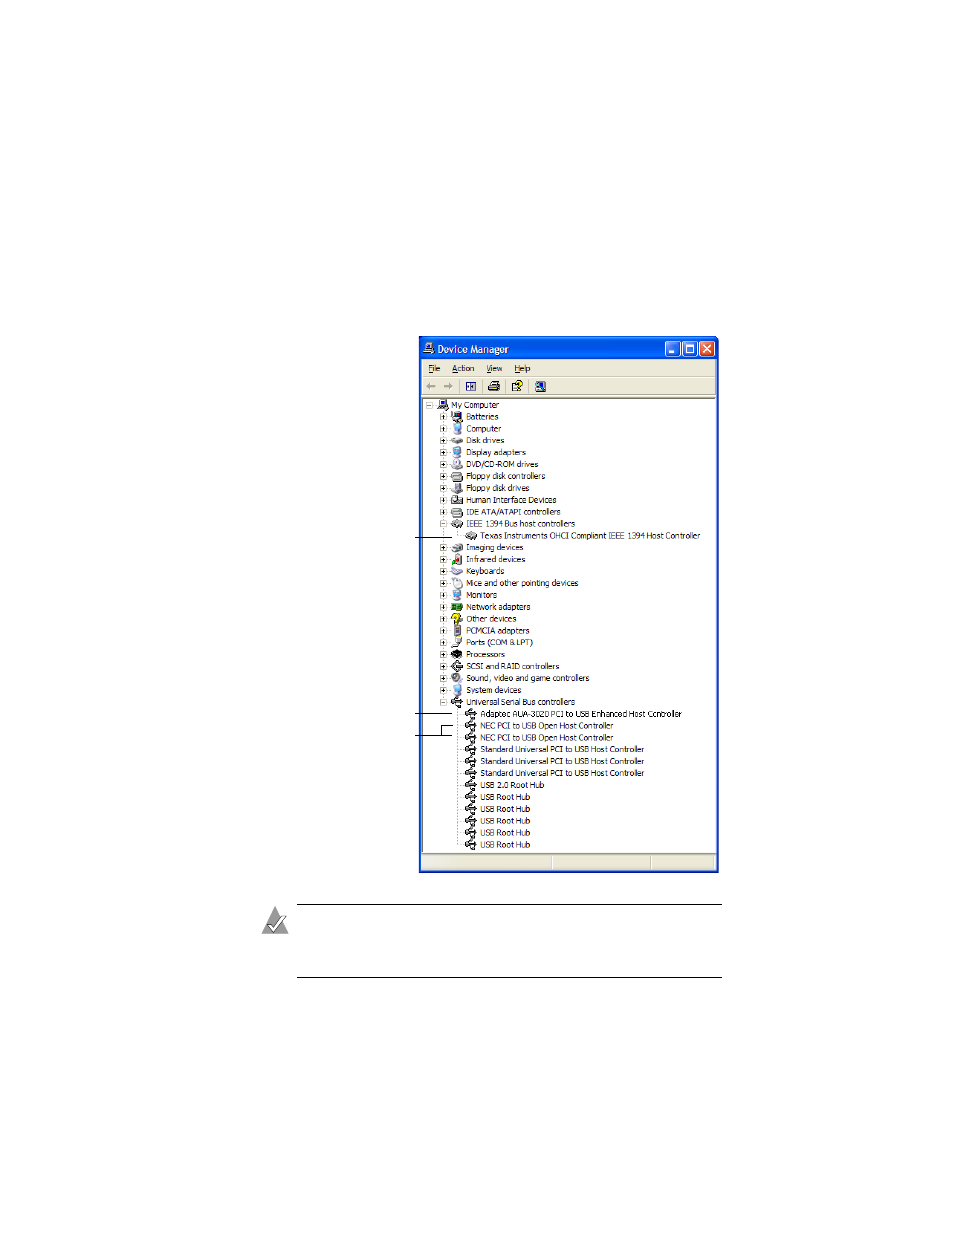Open the View menu
Image resolution: width=954 pixels, height=1235 pixels.
pos(494,368)
